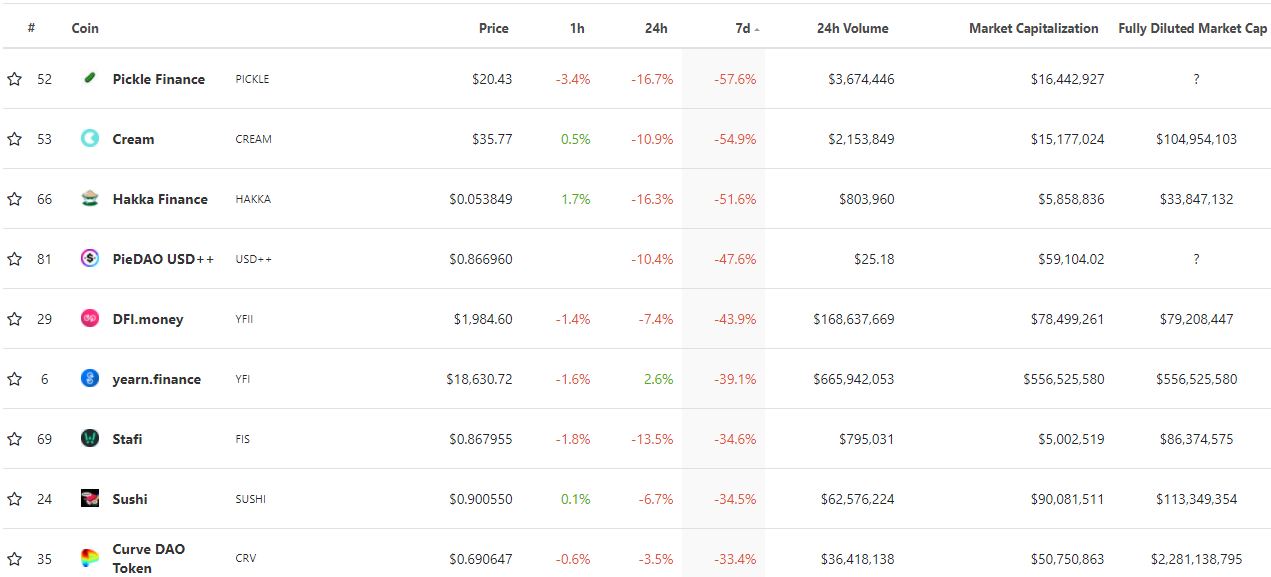Click the Curve DAO Token rainbow logo
Viewport: 1271px width, 577px height.
pyautogui.click(x=90, y=558)
